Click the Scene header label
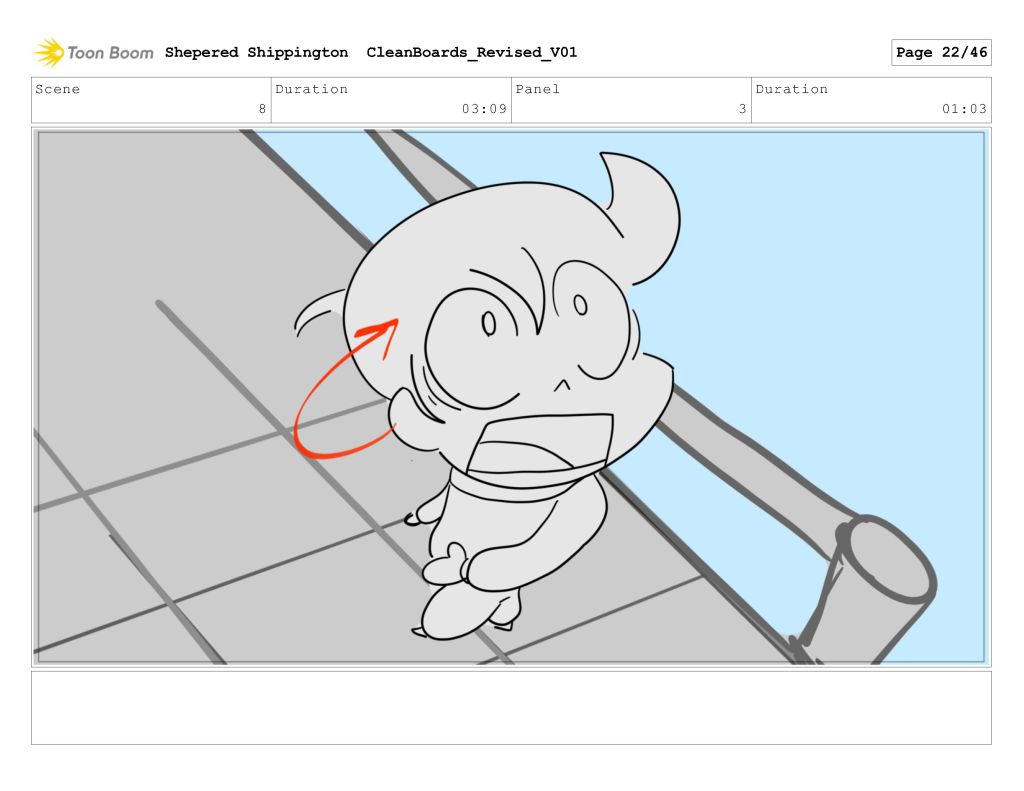The height and width of the screenshot is (791, 1024). click(x=57, y=89)
